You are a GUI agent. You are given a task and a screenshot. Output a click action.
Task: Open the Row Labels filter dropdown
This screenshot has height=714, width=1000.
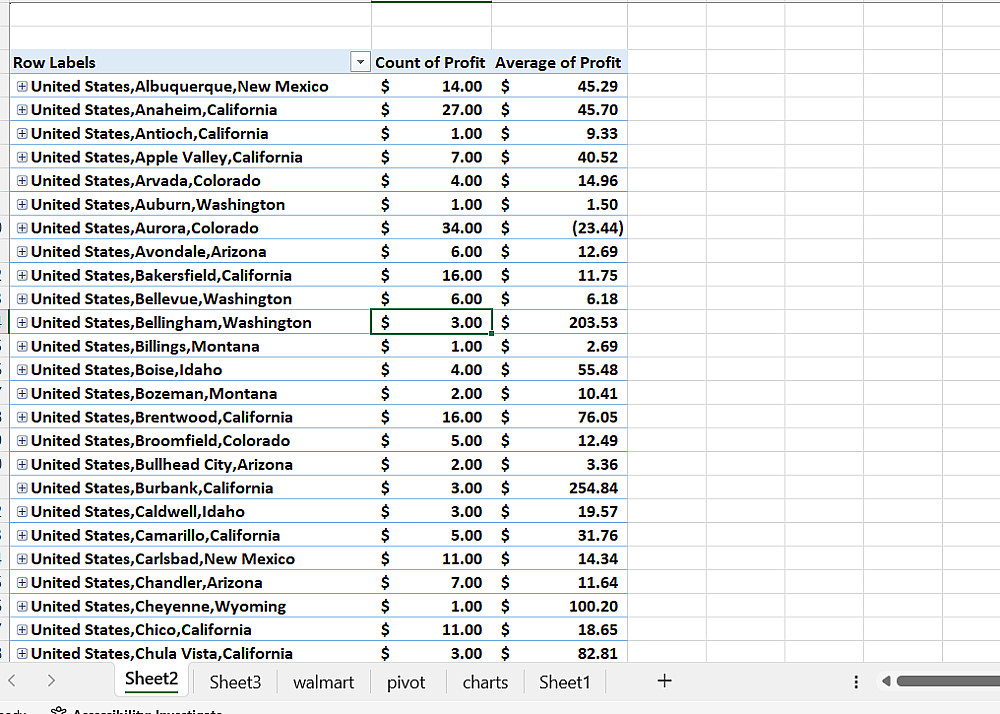[x=360, y=62]
